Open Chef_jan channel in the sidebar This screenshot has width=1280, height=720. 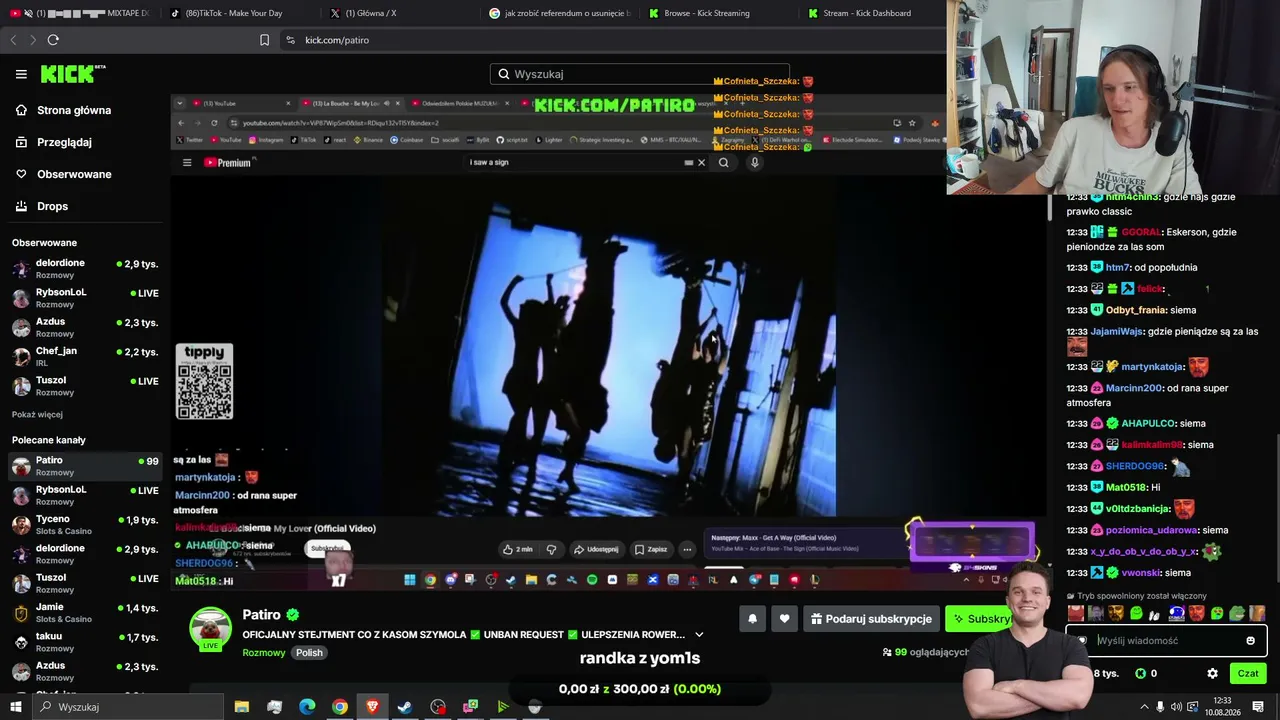tap(85, 356)
